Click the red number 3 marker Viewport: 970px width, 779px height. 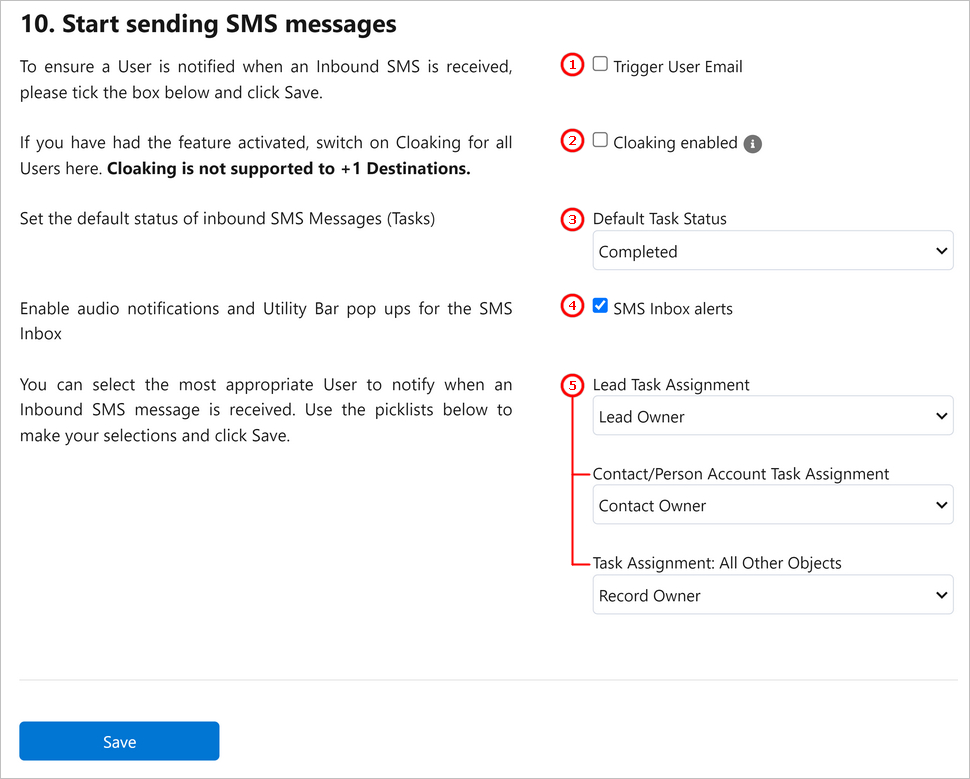tap(572, 219)
